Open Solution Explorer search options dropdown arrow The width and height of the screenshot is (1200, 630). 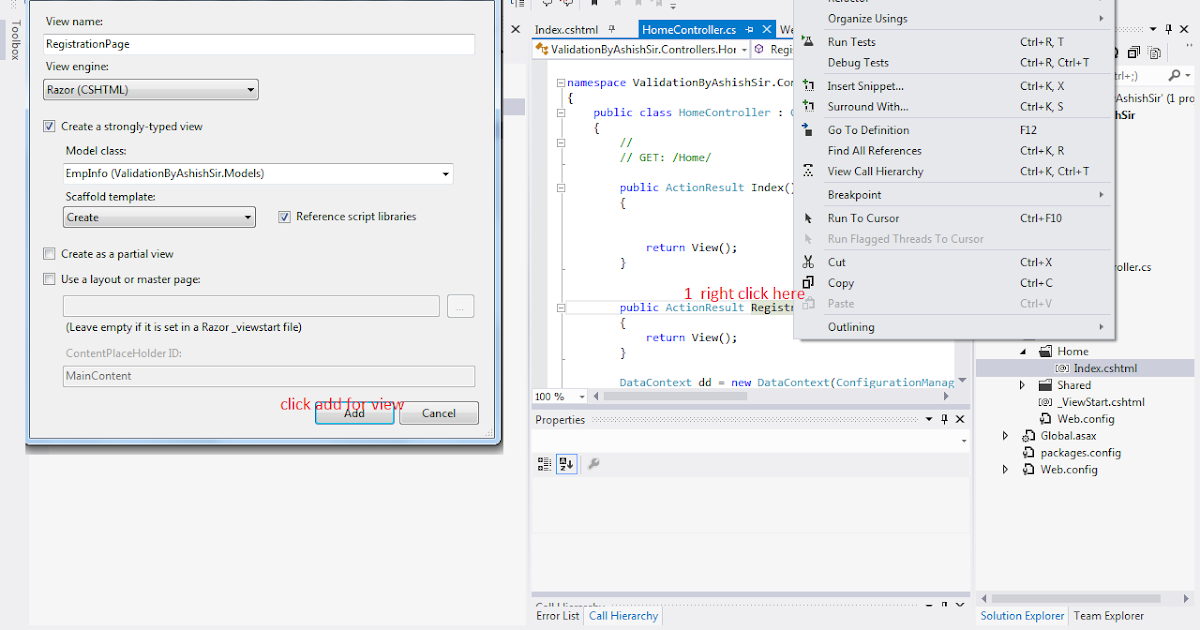click(x=1187, y=76)
